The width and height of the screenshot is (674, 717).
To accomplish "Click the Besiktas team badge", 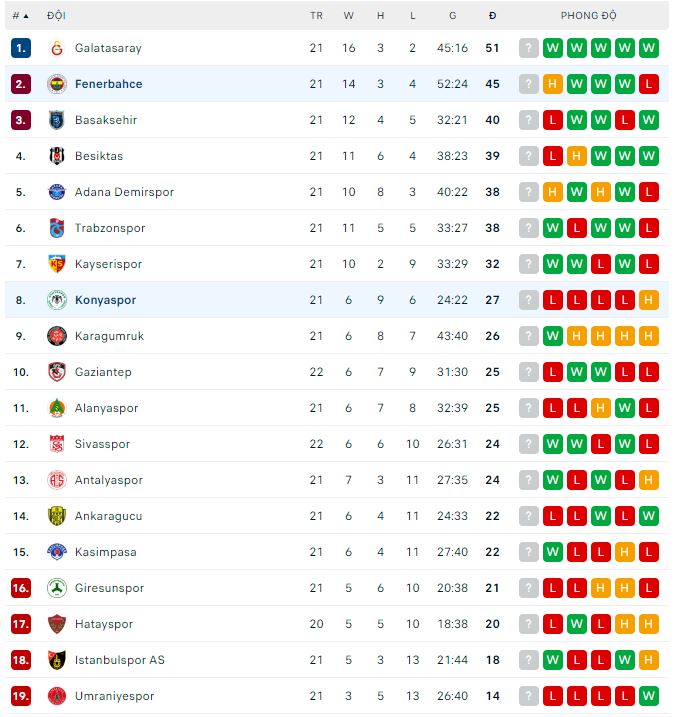I will 56,156.
